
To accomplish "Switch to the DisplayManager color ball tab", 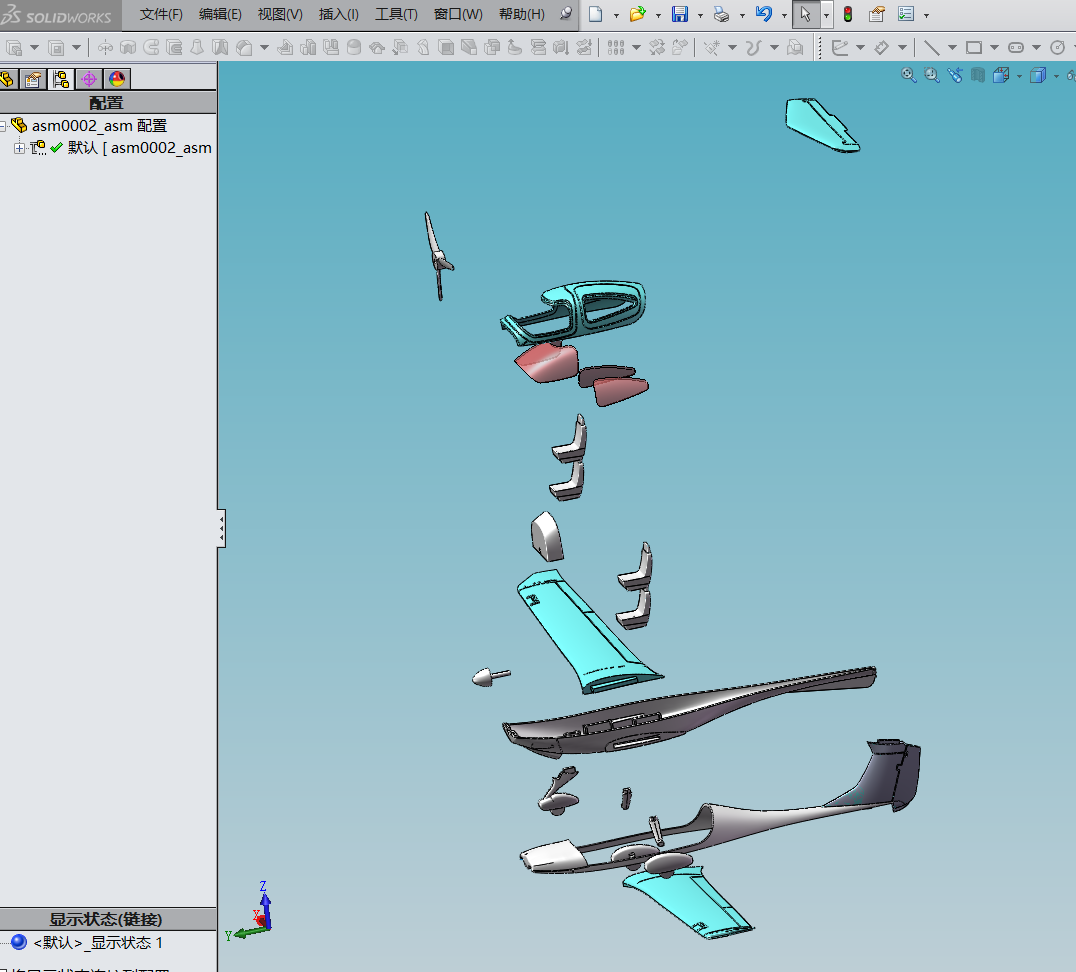I will (x=117, y=80).
